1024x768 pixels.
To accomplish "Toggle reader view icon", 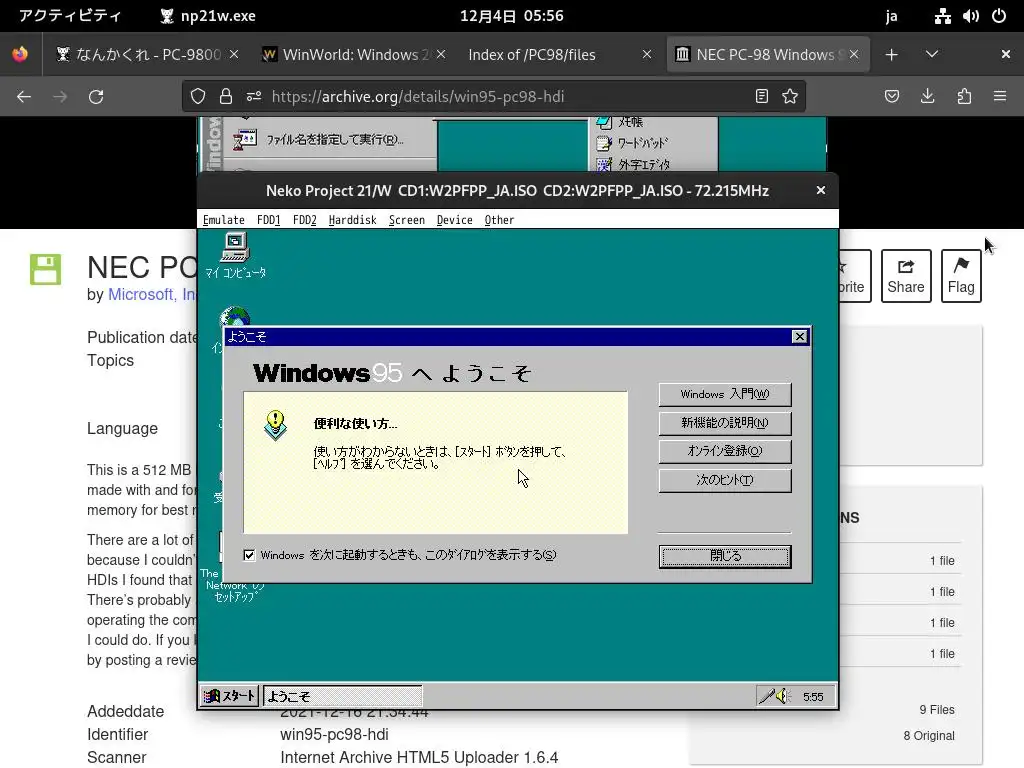I will [x=761, y=97].
